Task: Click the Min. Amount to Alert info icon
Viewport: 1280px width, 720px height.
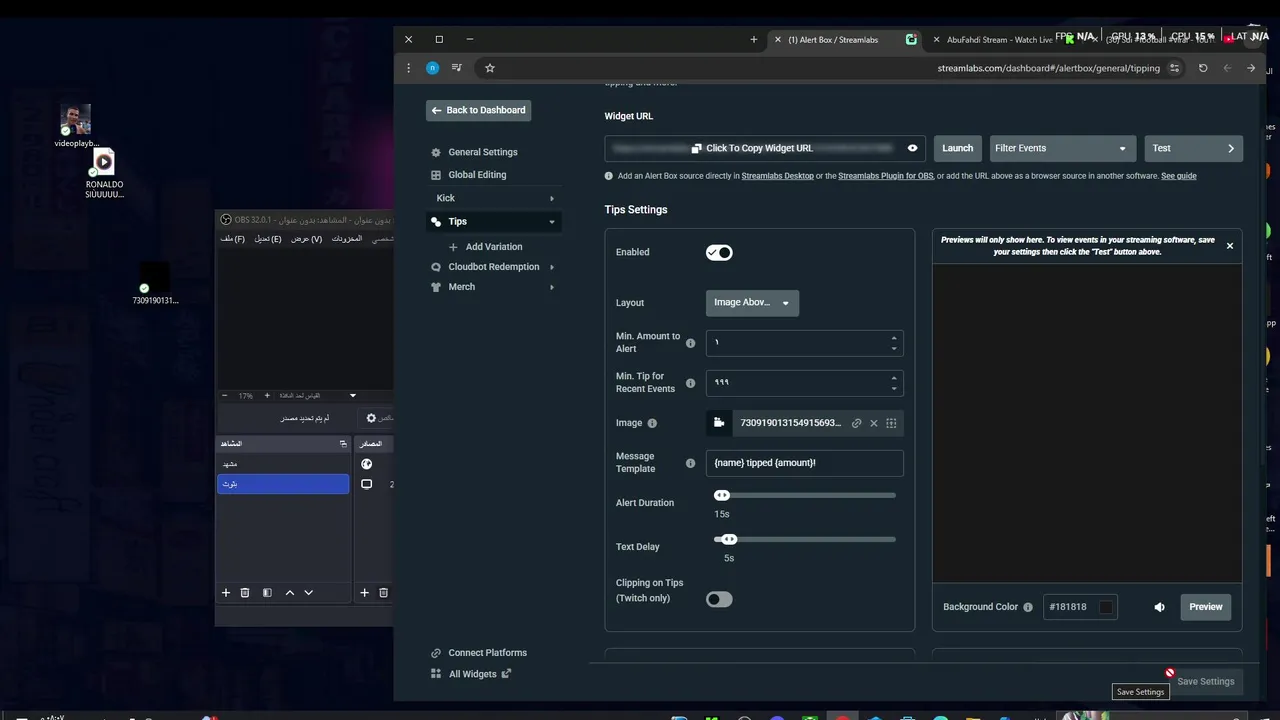Action: (x=690, y=343)
